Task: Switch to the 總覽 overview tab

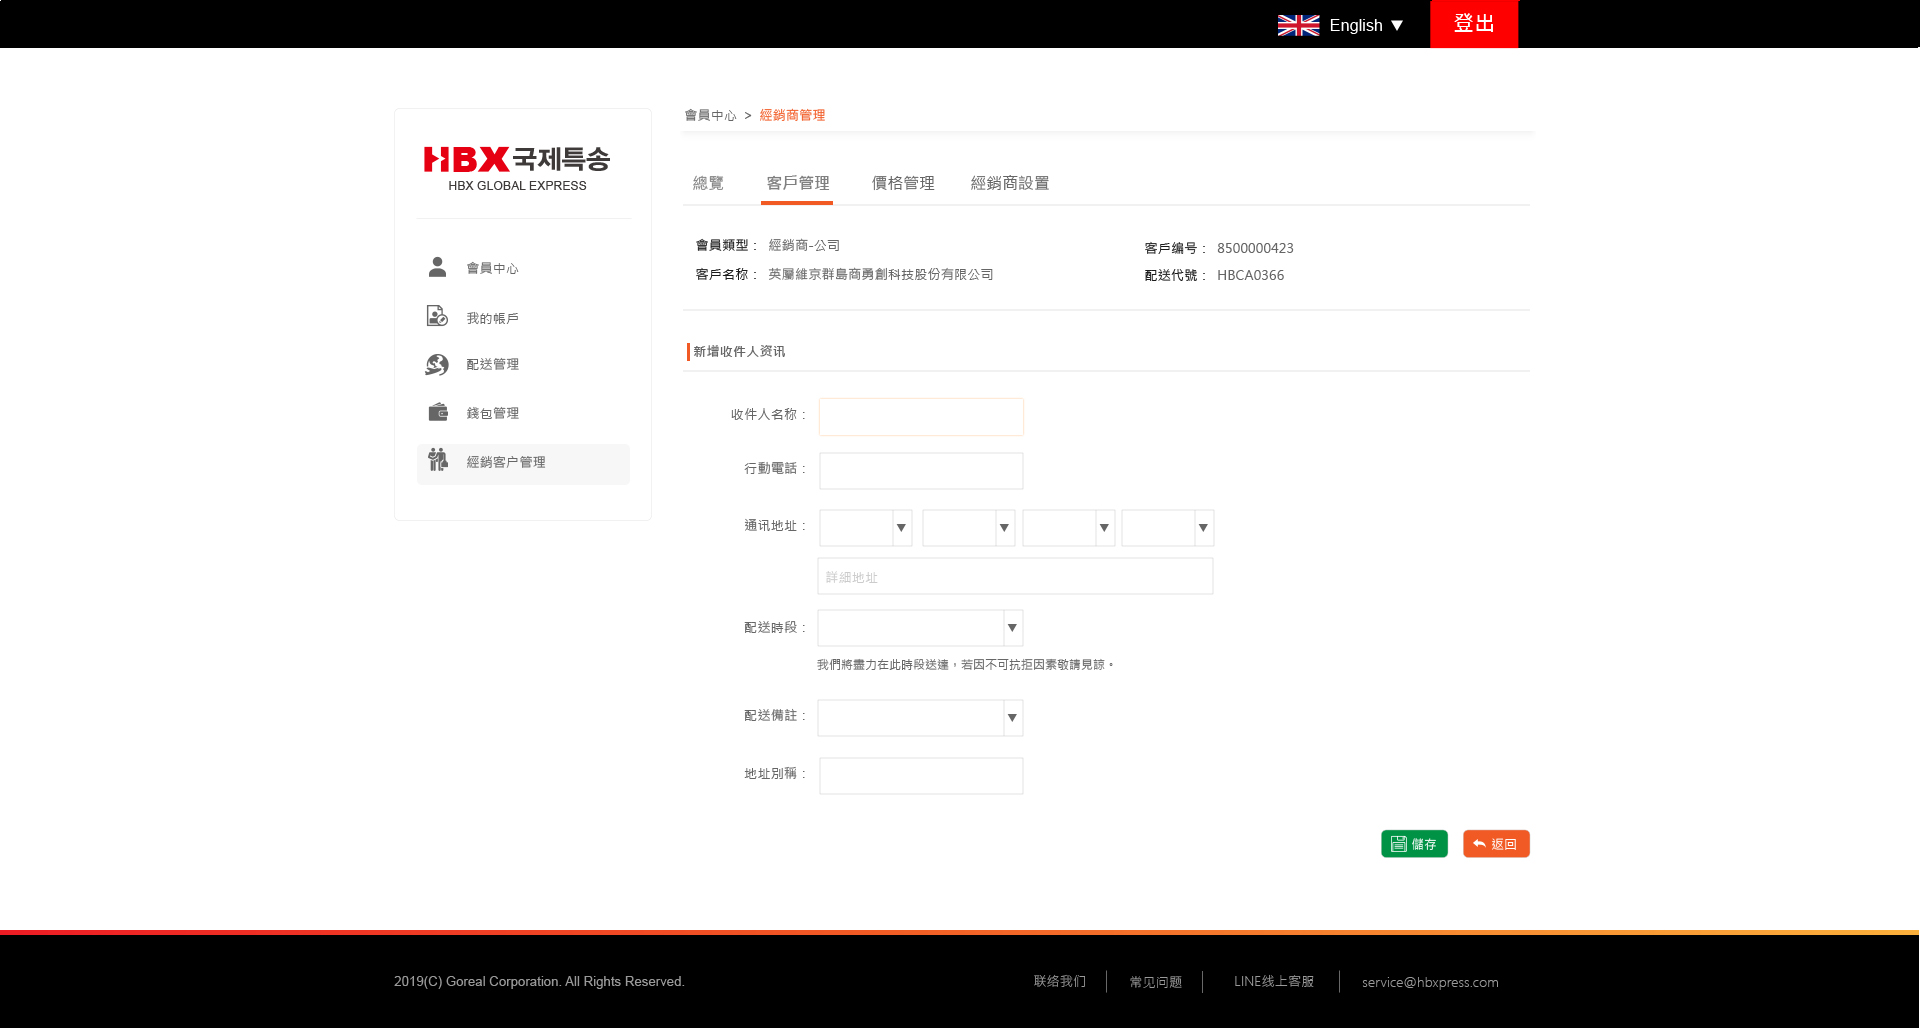Action: coord(708,183)
